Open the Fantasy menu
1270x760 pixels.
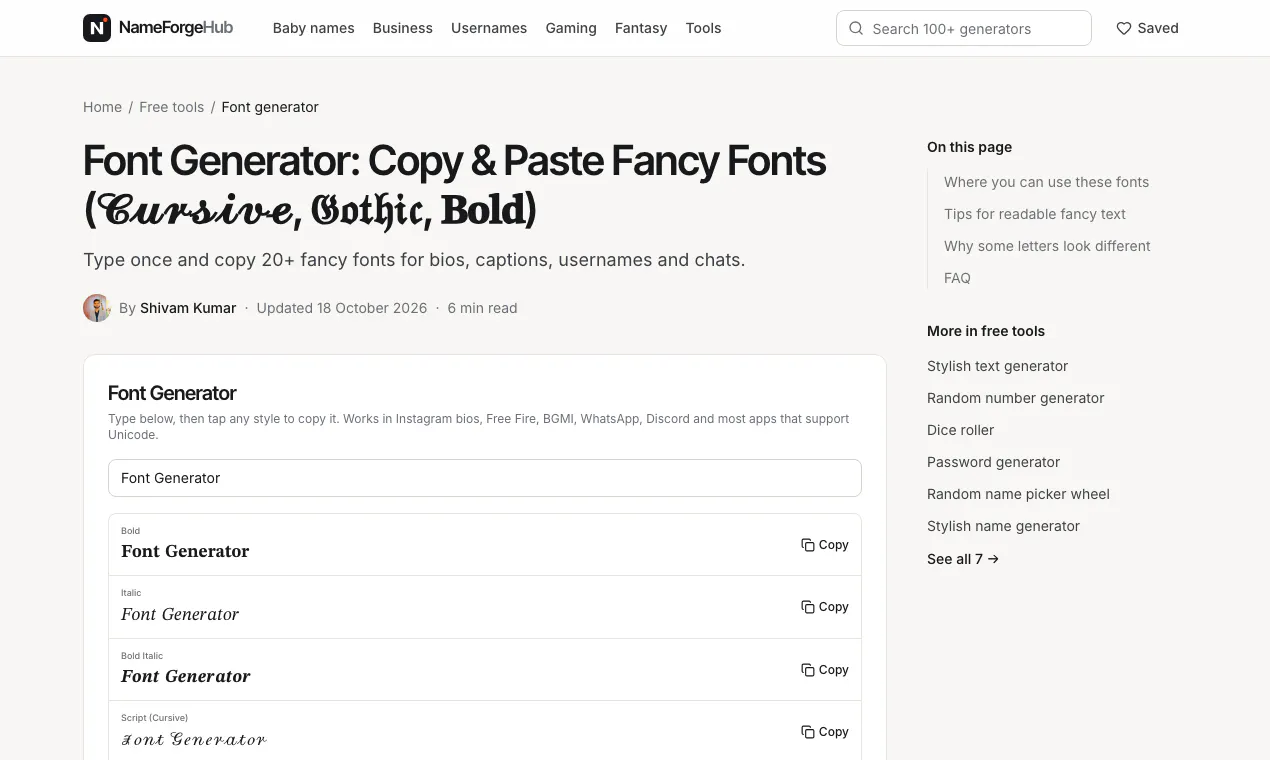pos(641,28)
